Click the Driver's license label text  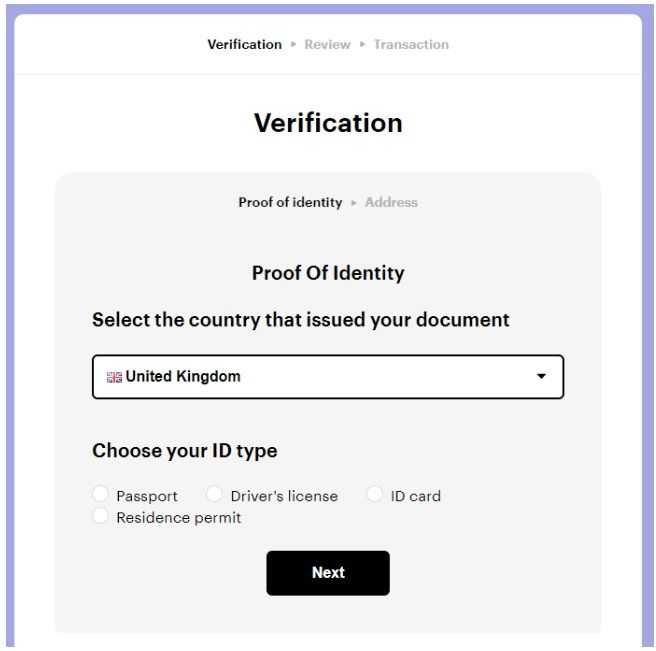(x=284, y=496)
